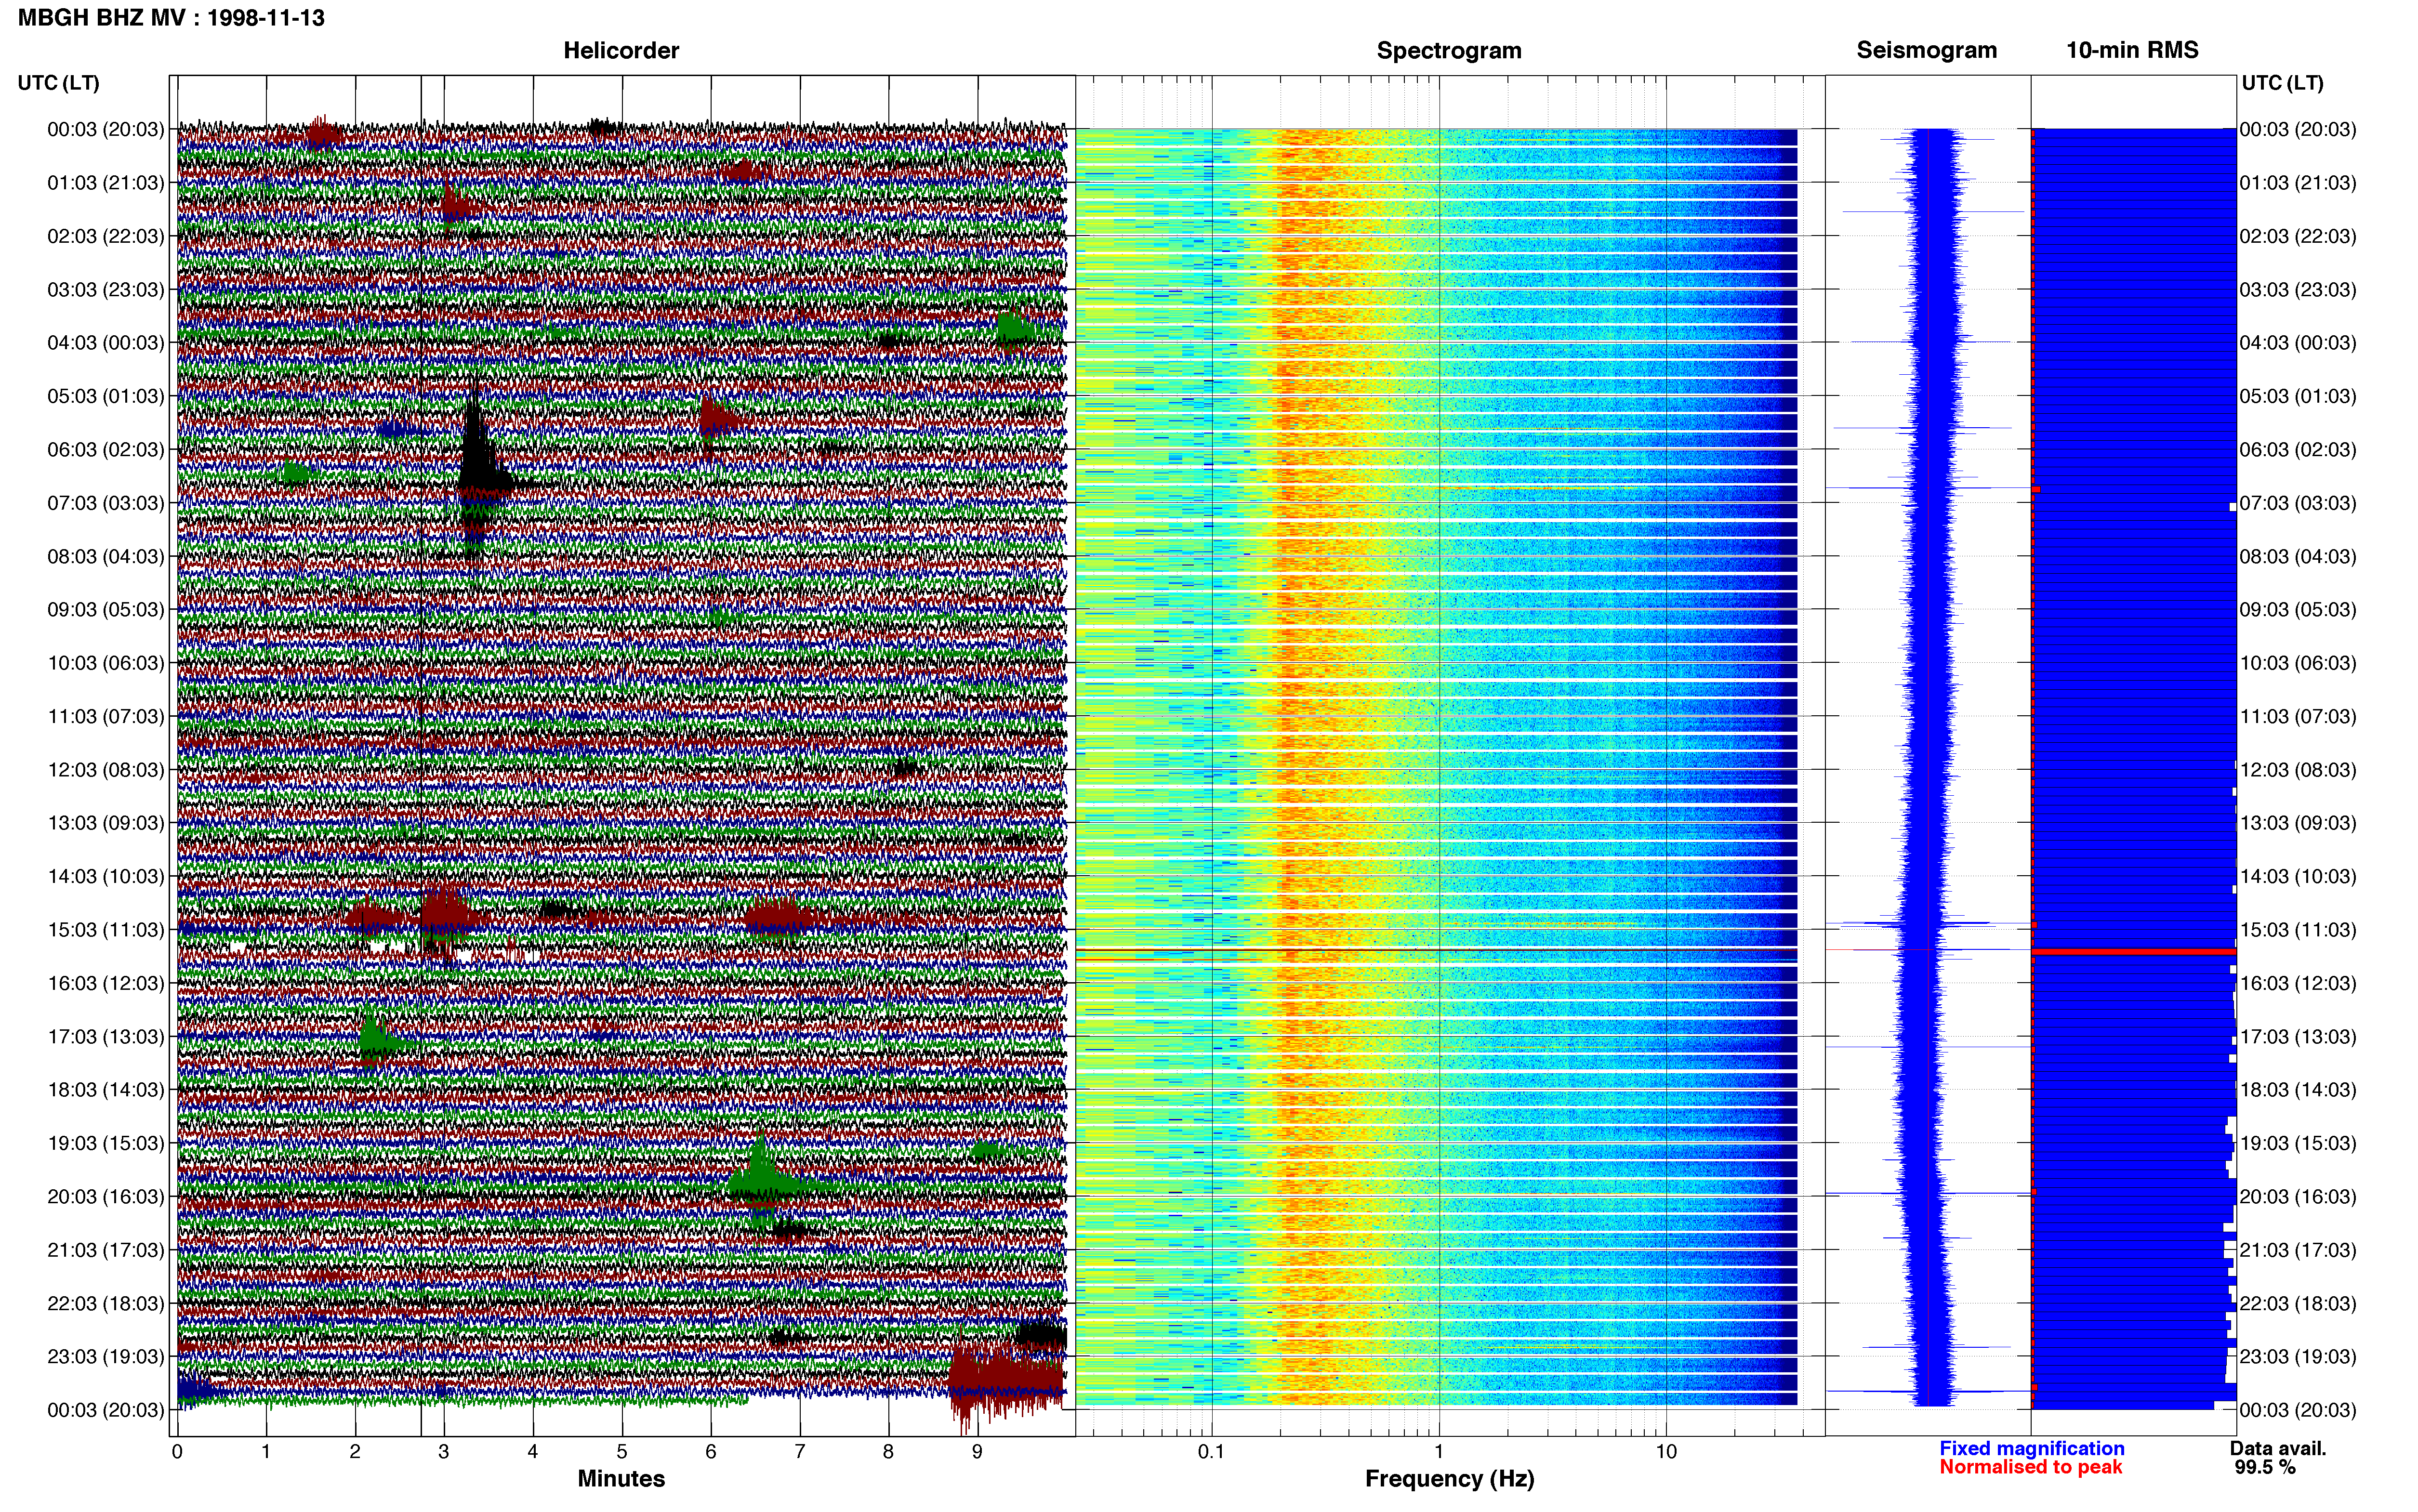Click the plot title MBGH BHZ MV : 1998-11-13
2418x1512 pixels.
coord(171,18)
